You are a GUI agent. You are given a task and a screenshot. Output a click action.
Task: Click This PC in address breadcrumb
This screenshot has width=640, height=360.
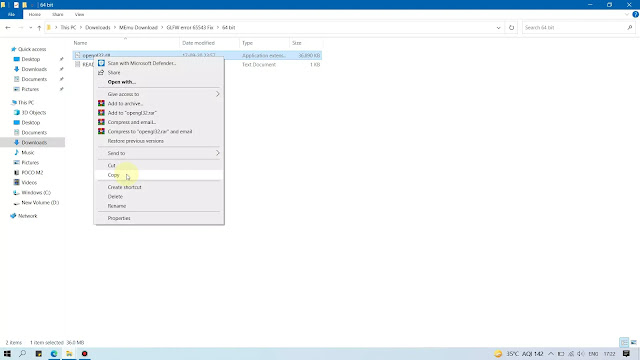68,28
